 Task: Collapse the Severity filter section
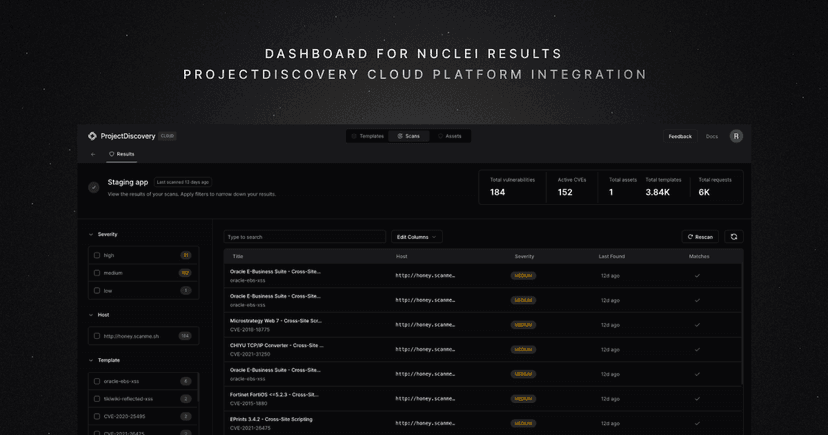pos(92,234)
